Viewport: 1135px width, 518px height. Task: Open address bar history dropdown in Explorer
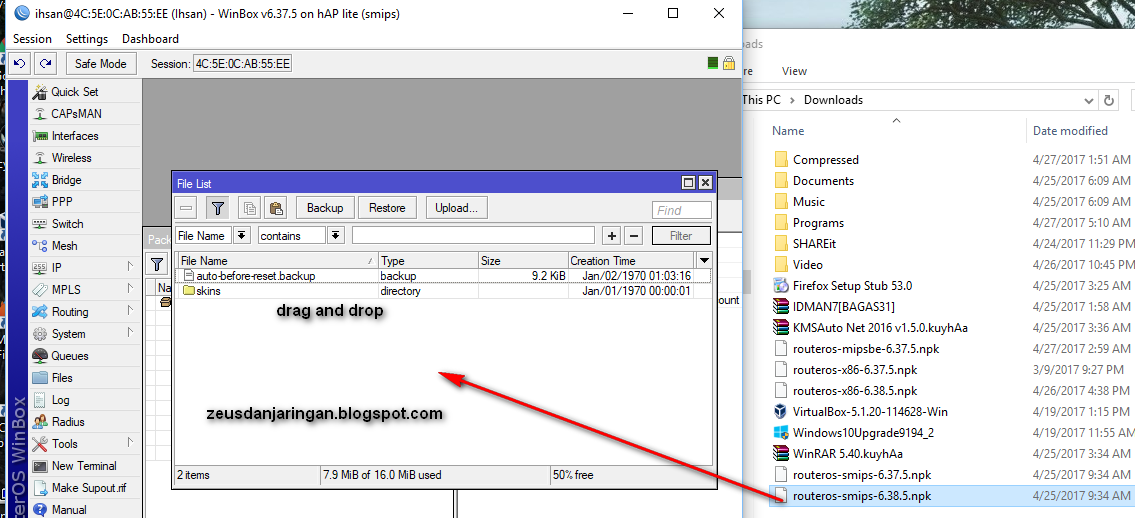pos(1089,101)
